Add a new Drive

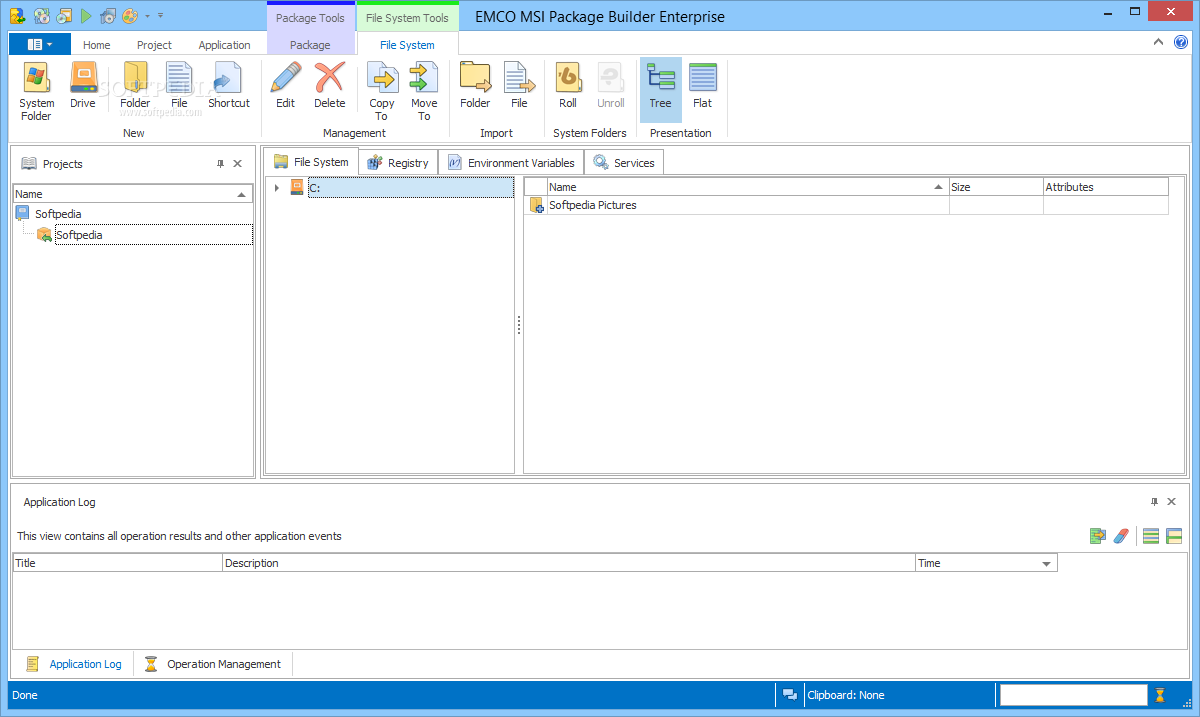pyautogui.click(x=83, y=86)
